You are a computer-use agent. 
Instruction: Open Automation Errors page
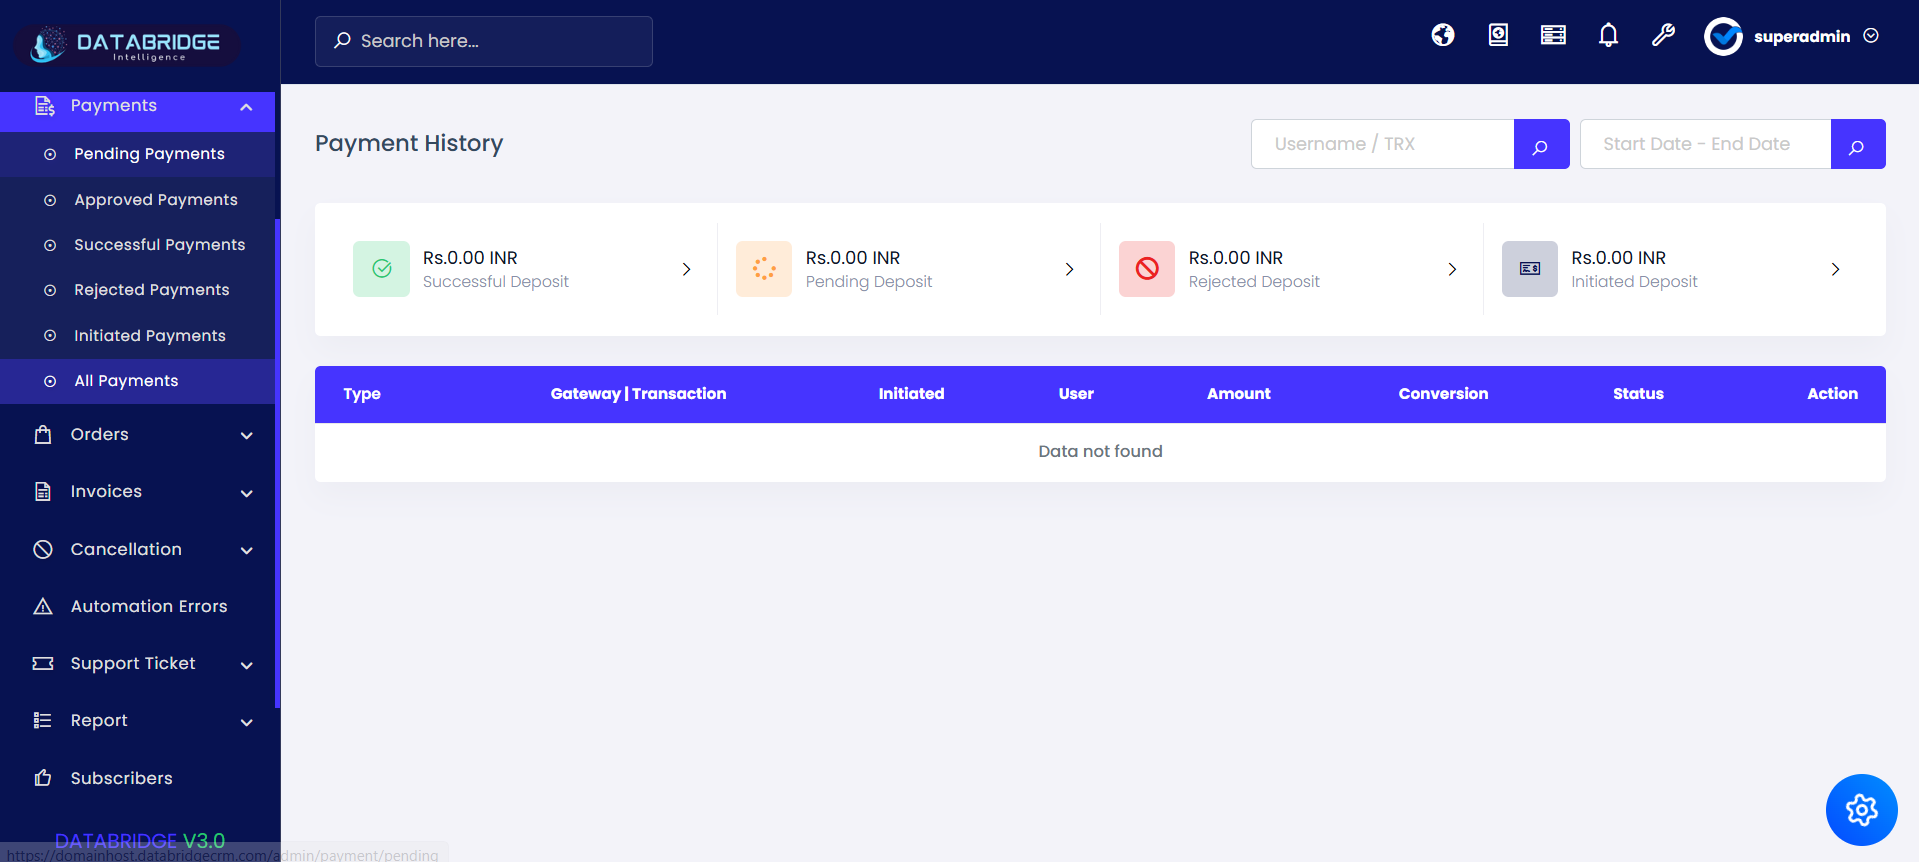pos(138,606)
